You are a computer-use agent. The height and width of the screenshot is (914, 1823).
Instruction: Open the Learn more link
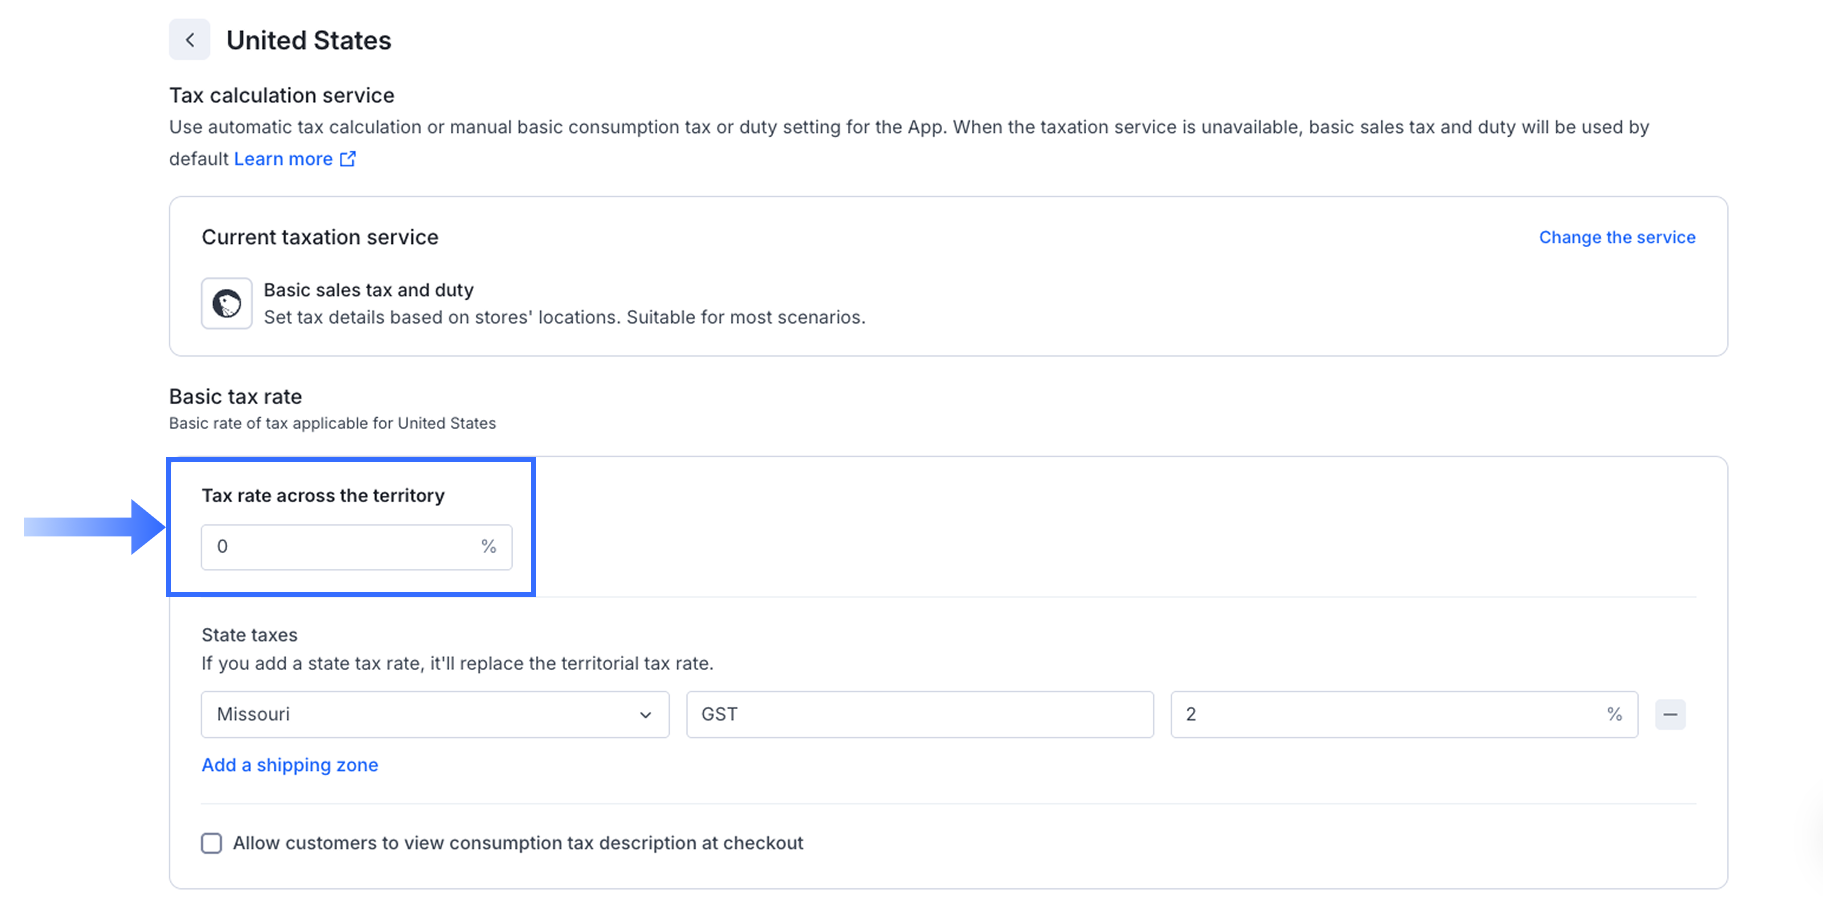283,159
